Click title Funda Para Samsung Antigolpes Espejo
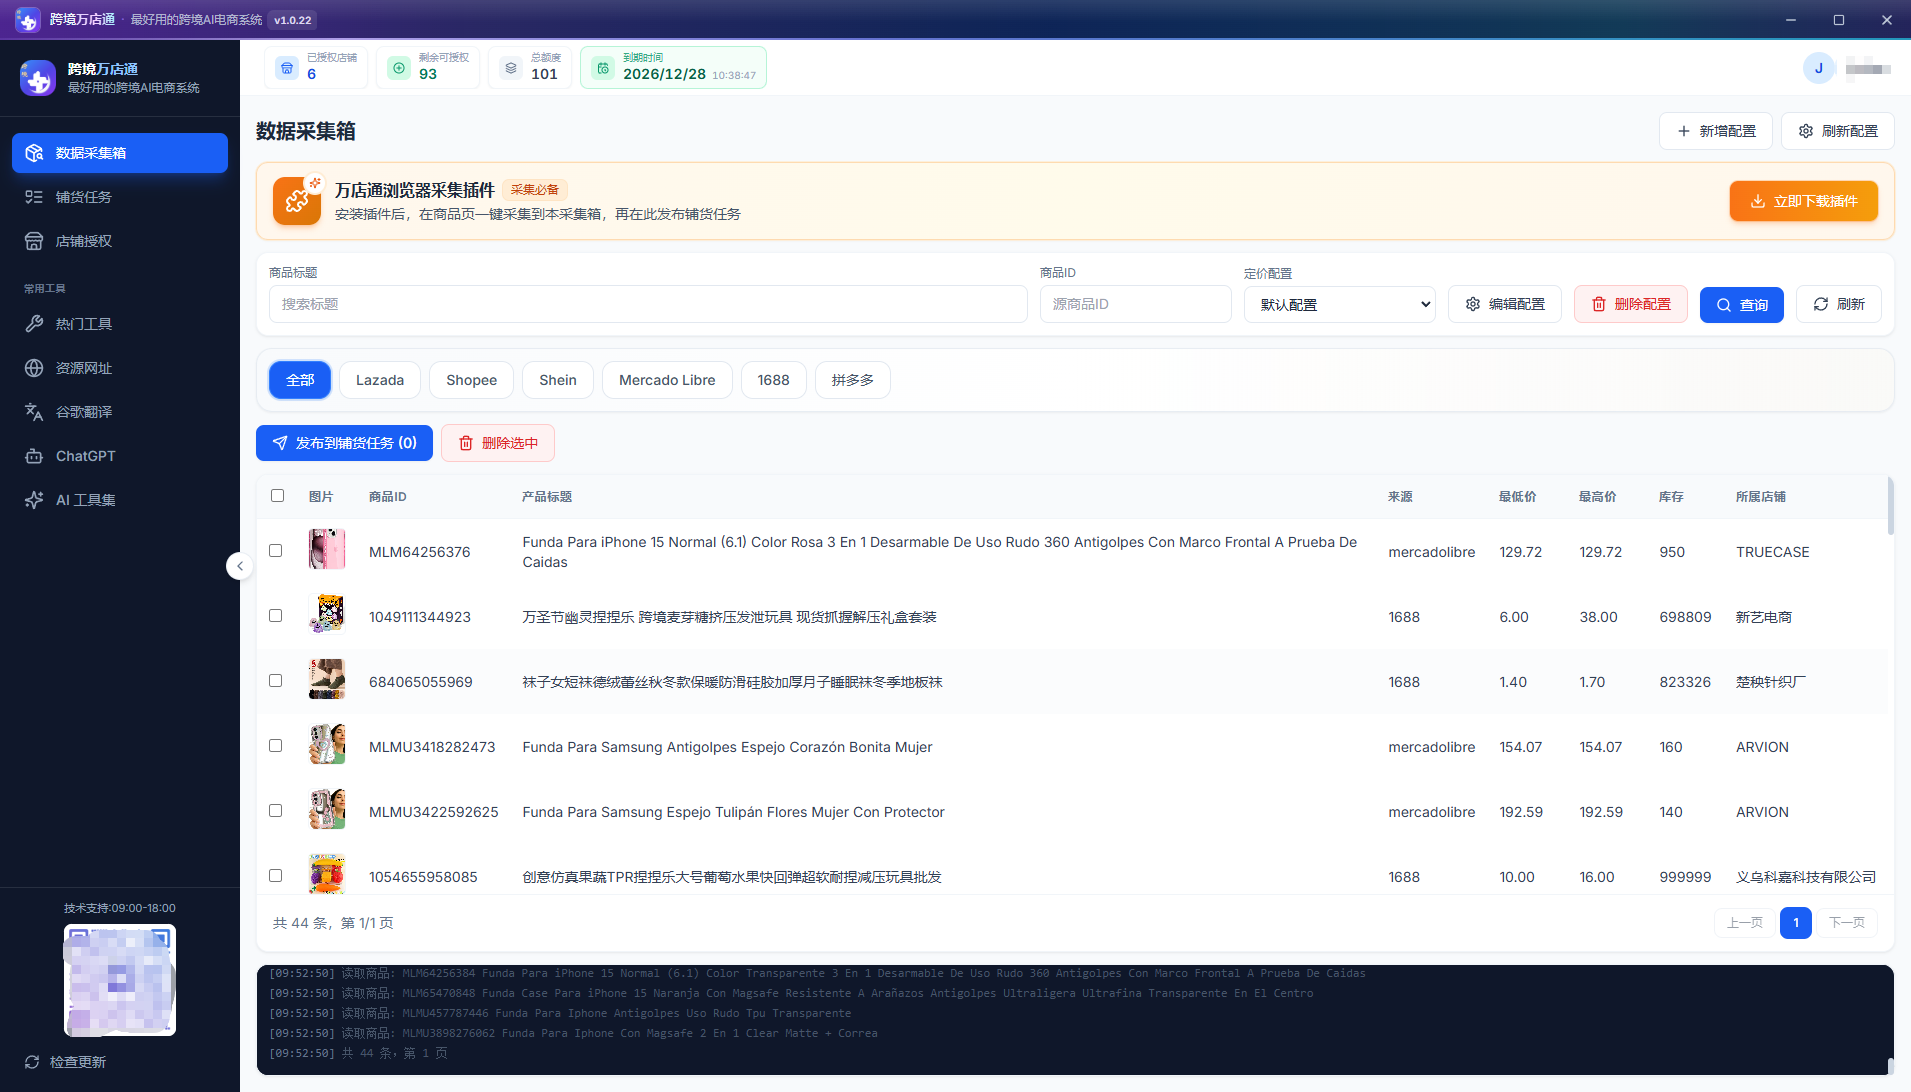Image resolution: width=1911 pixels, height=1092 pixels. (x=727, y=747)
